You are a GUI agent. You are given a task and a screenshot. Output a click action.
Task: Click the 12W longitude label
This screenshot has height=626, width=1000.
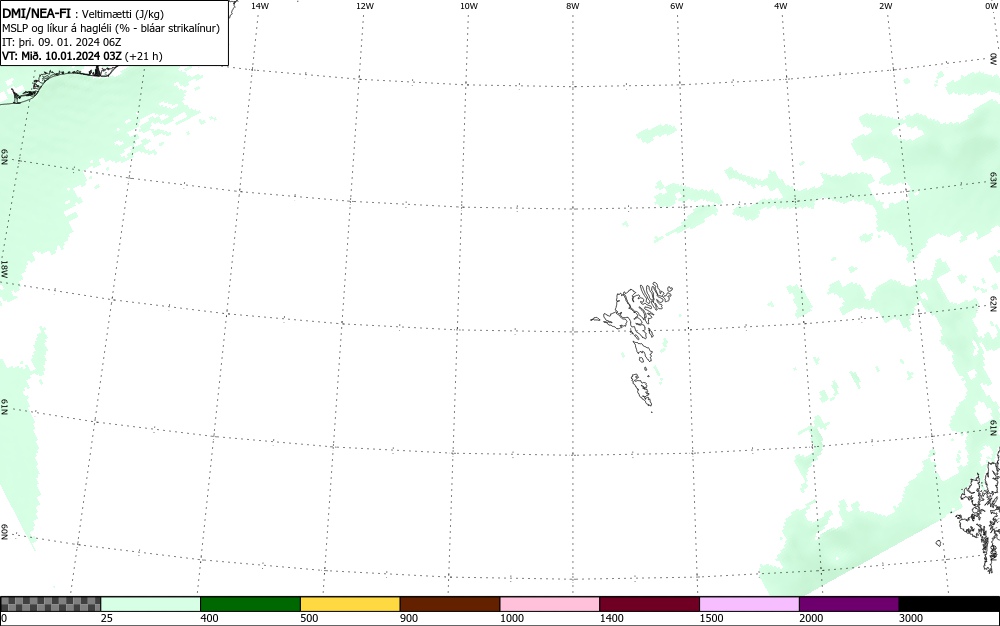365,6
